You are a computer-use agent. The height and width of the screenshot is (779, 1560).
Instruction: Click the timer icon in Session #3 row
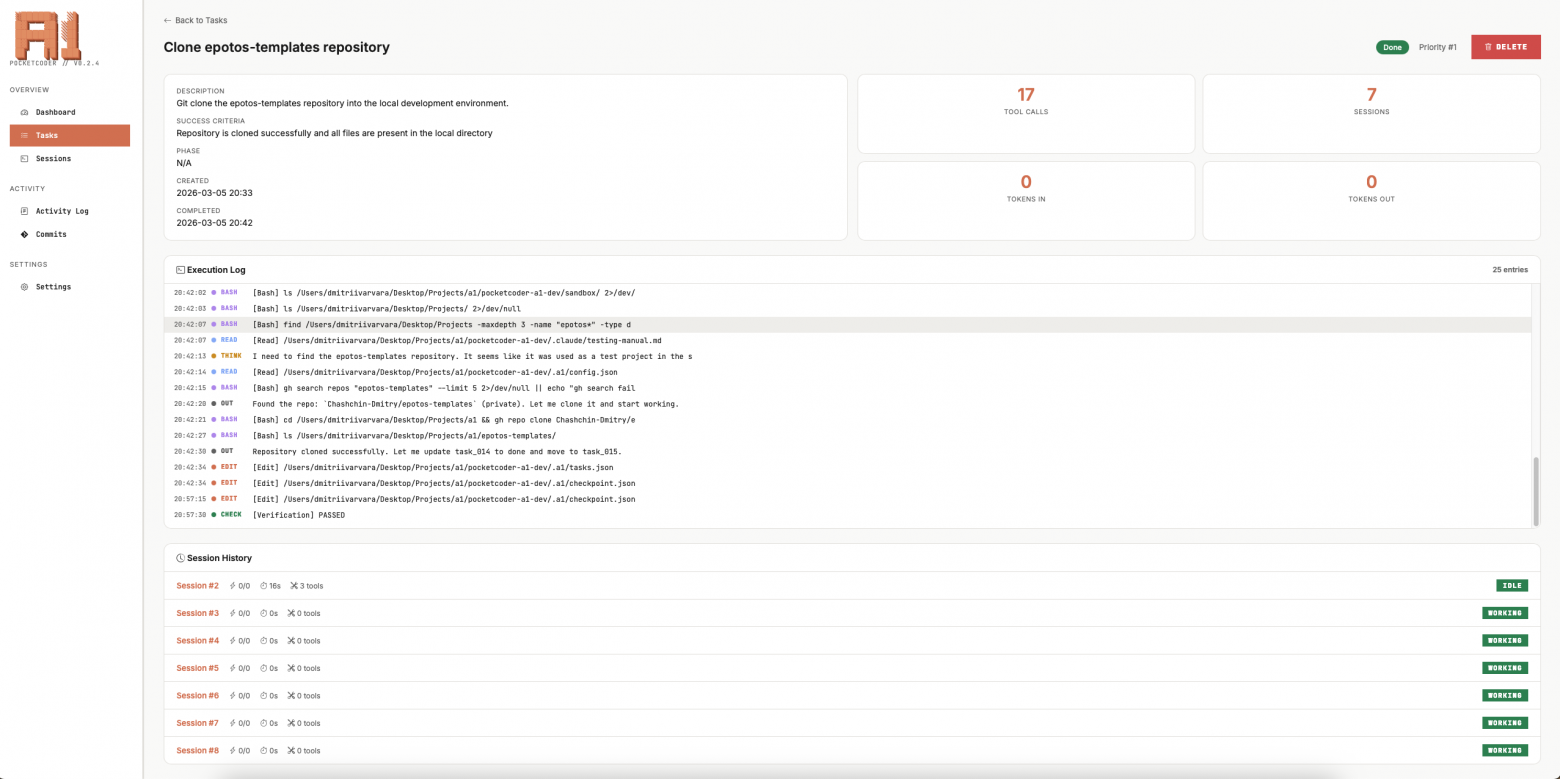(x=264, y=613)
